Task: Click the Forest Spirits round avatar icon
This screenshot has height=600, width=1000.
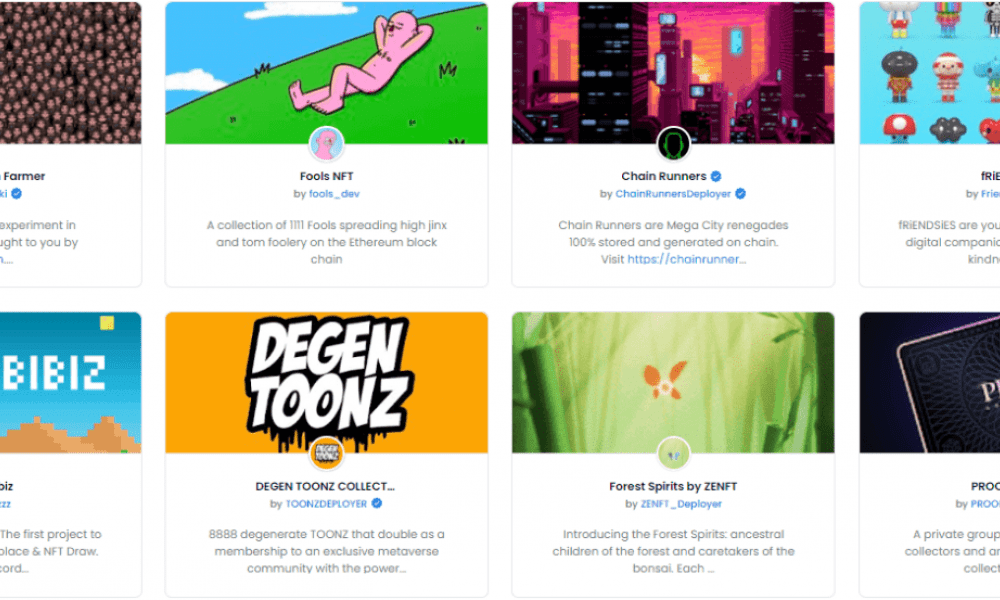Action: (x=673, y=453)
